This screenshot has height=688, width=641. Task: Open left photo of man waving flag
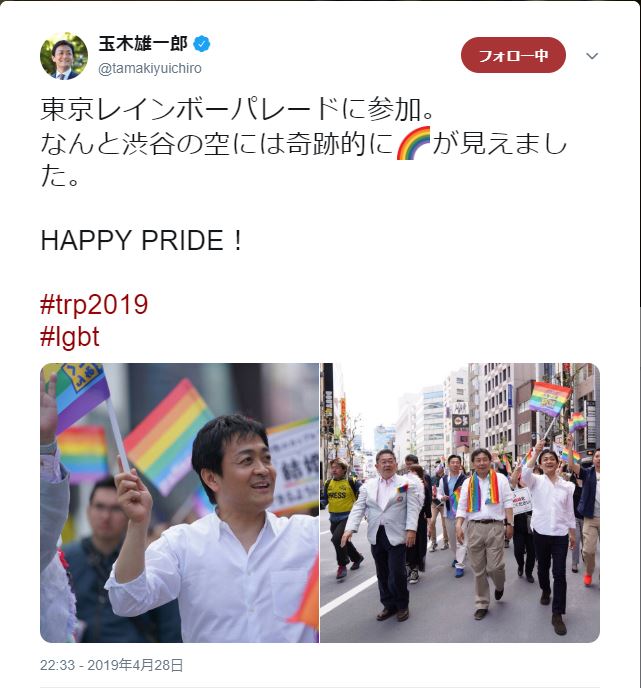click(x=179, y=503)
